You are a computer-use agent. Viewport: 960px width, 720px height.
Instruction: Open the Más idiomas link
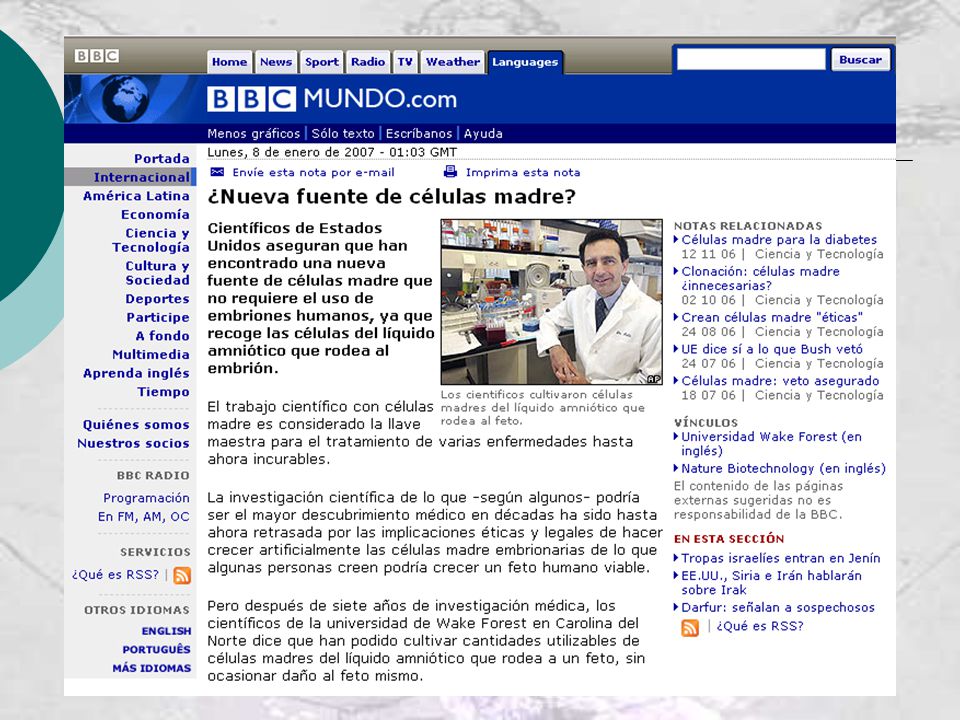click(x=151, y=668)
